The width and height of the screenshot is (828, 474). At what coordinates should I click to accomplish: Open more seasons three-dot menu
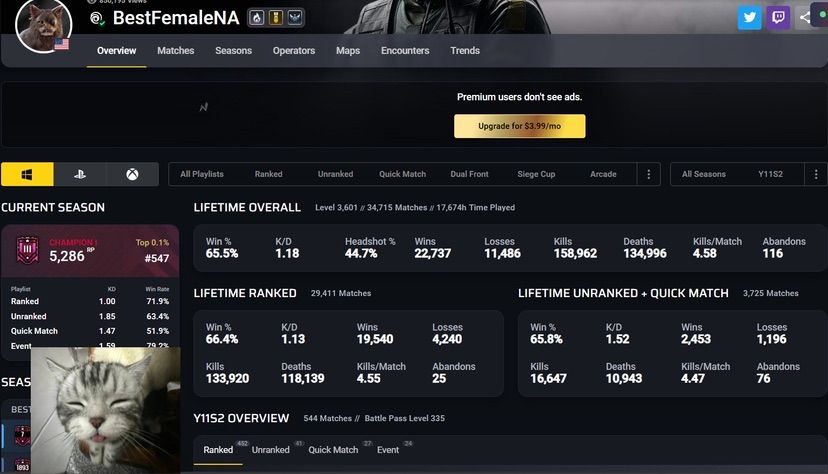[x=816, y=174]
